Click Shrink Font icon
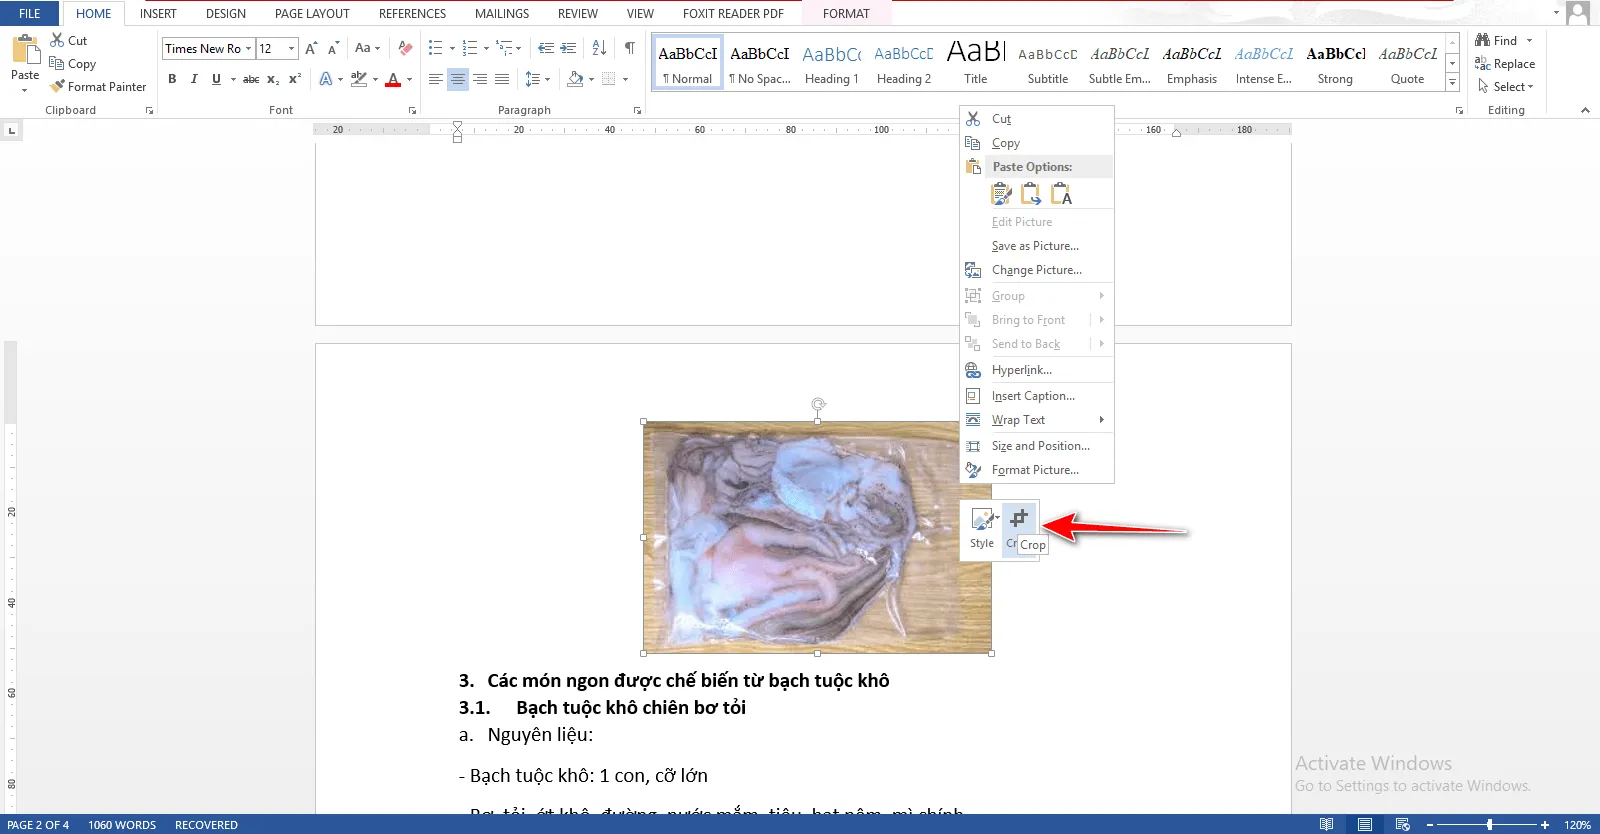1600x834 pixels. coord(333,48)
